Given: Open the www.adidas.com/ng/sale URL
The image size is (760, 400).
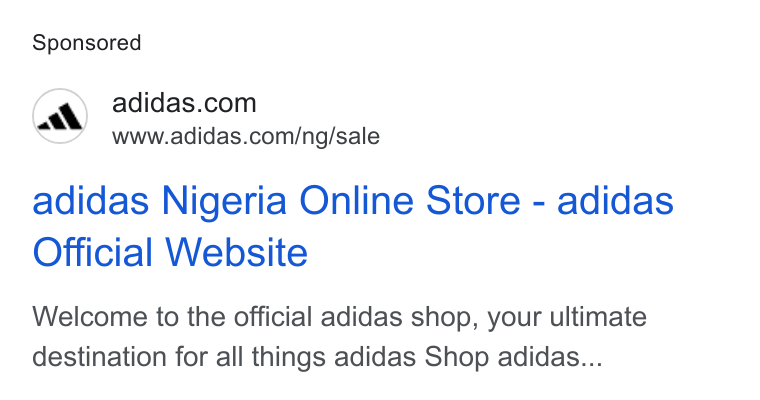Looking at the screenshot, I should point(246,136).
